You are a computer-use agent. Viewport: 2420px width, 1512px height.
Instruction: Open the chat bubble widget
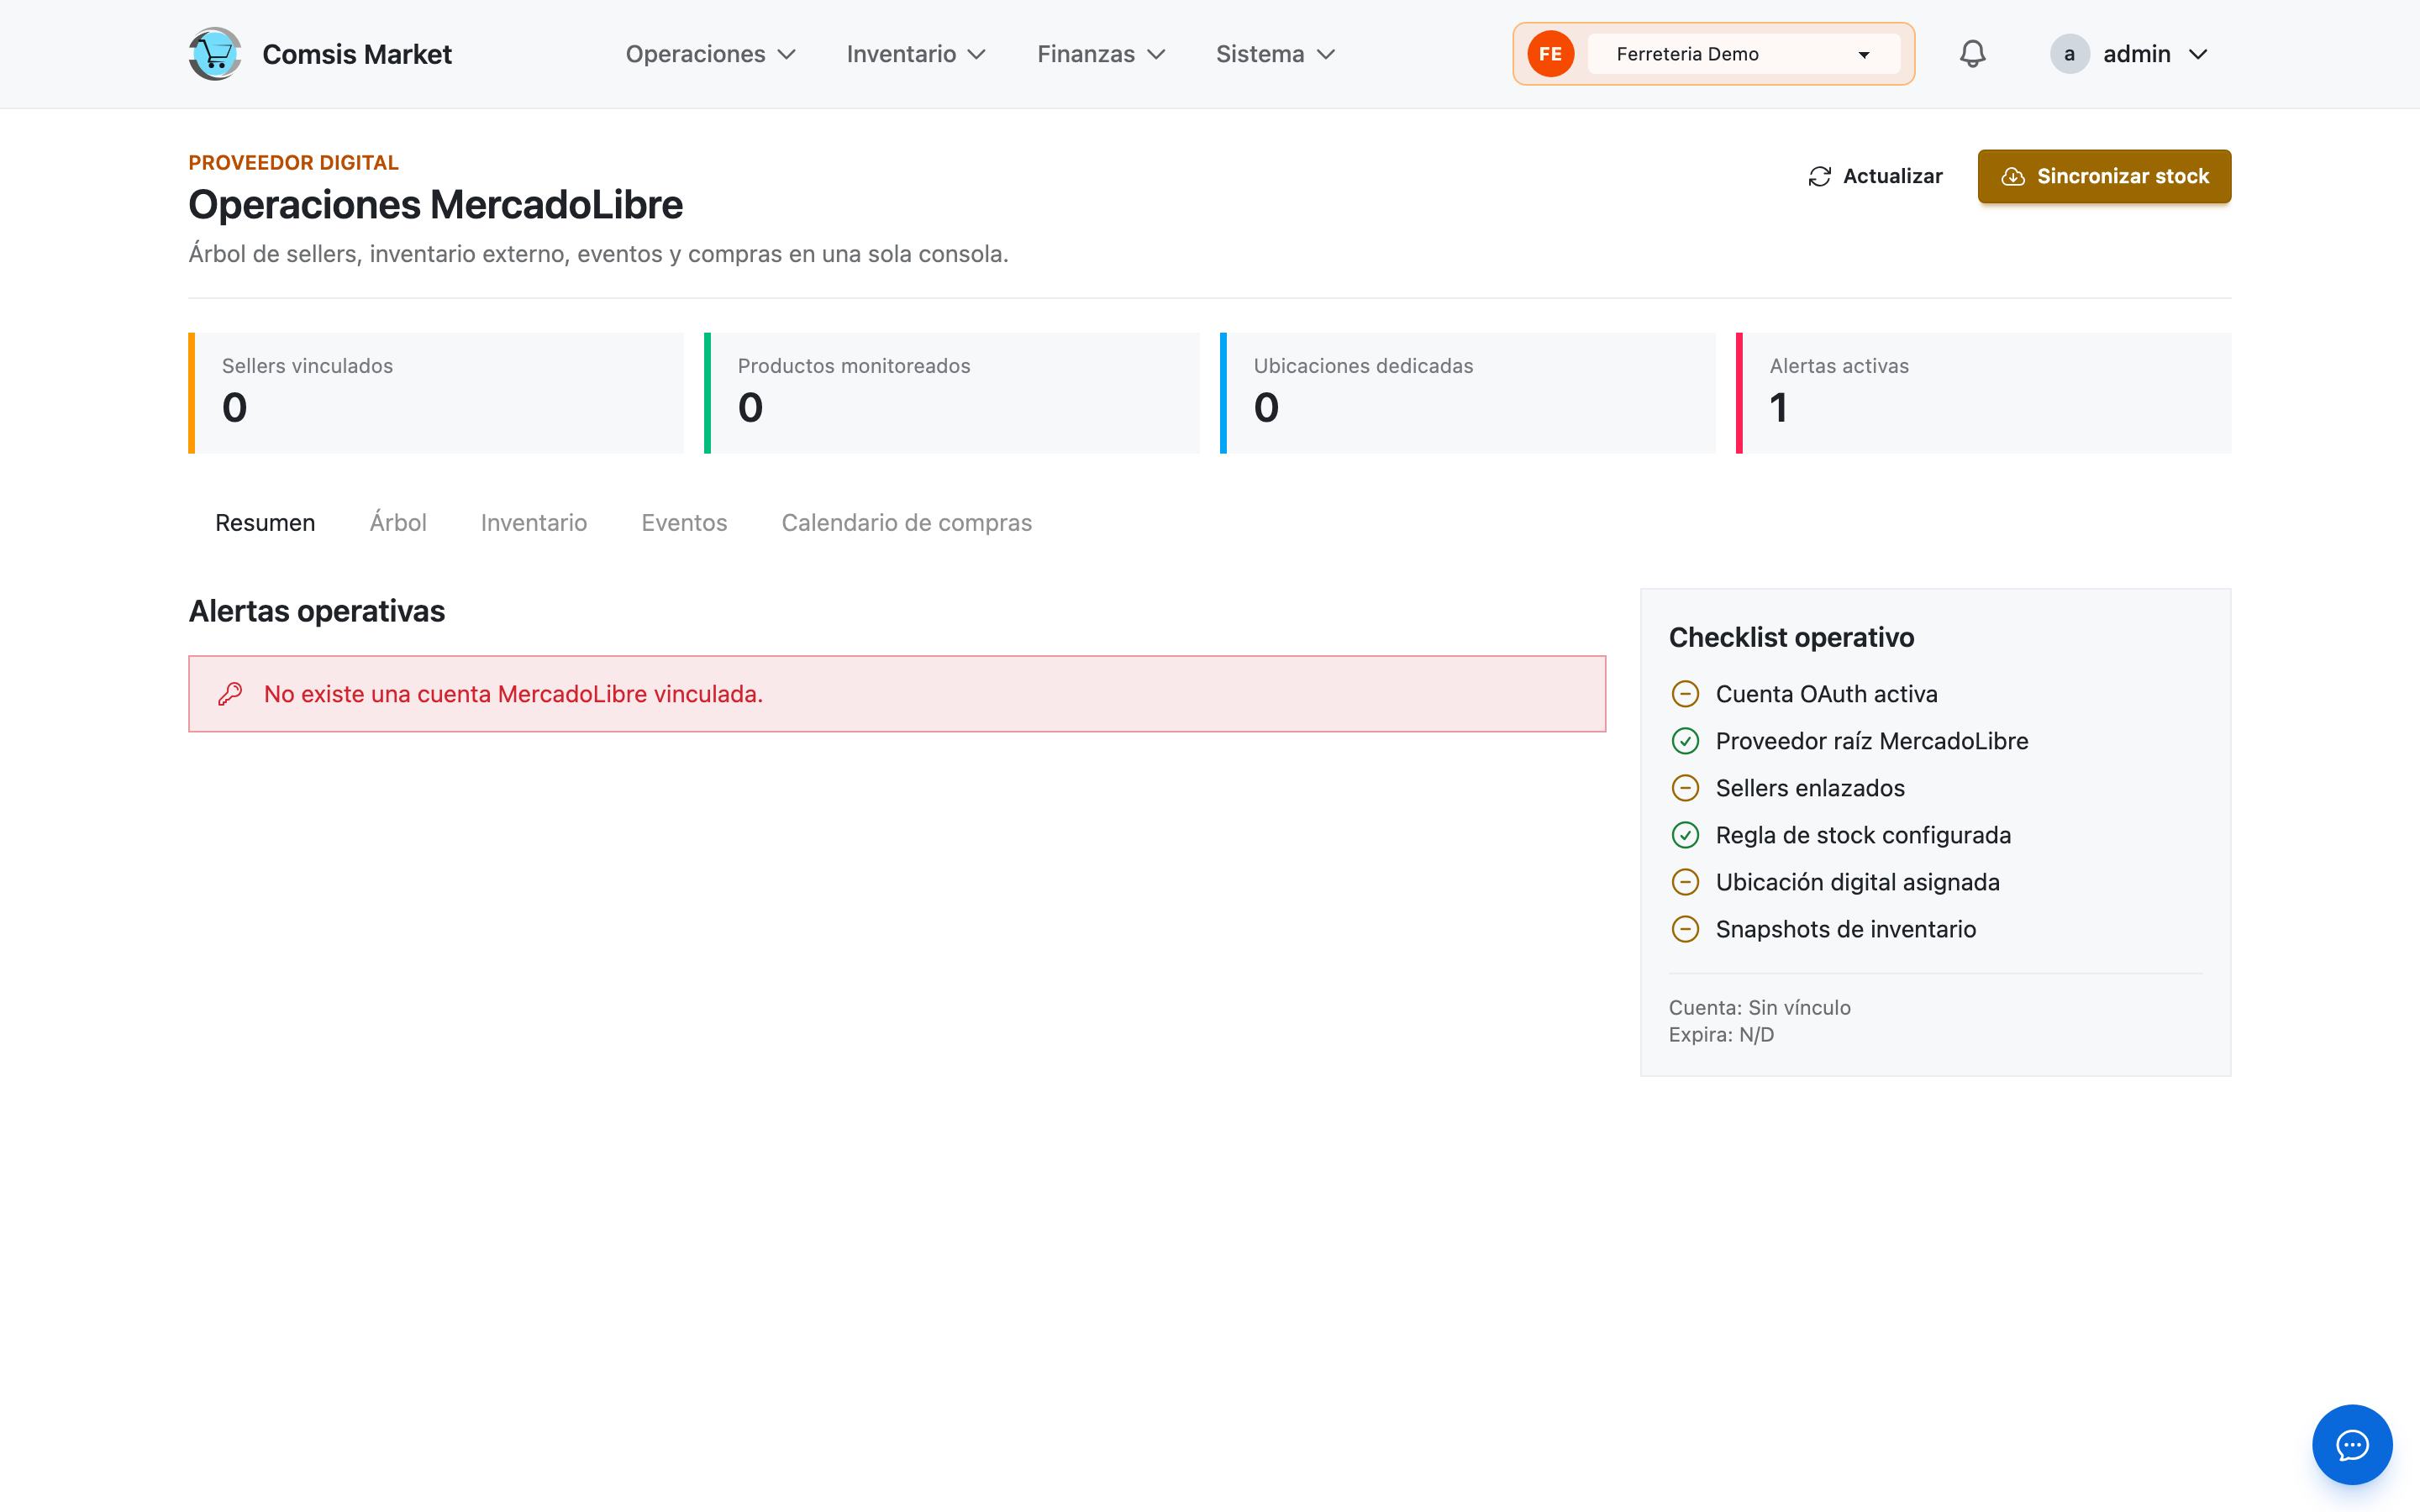click(2352, 1445)
